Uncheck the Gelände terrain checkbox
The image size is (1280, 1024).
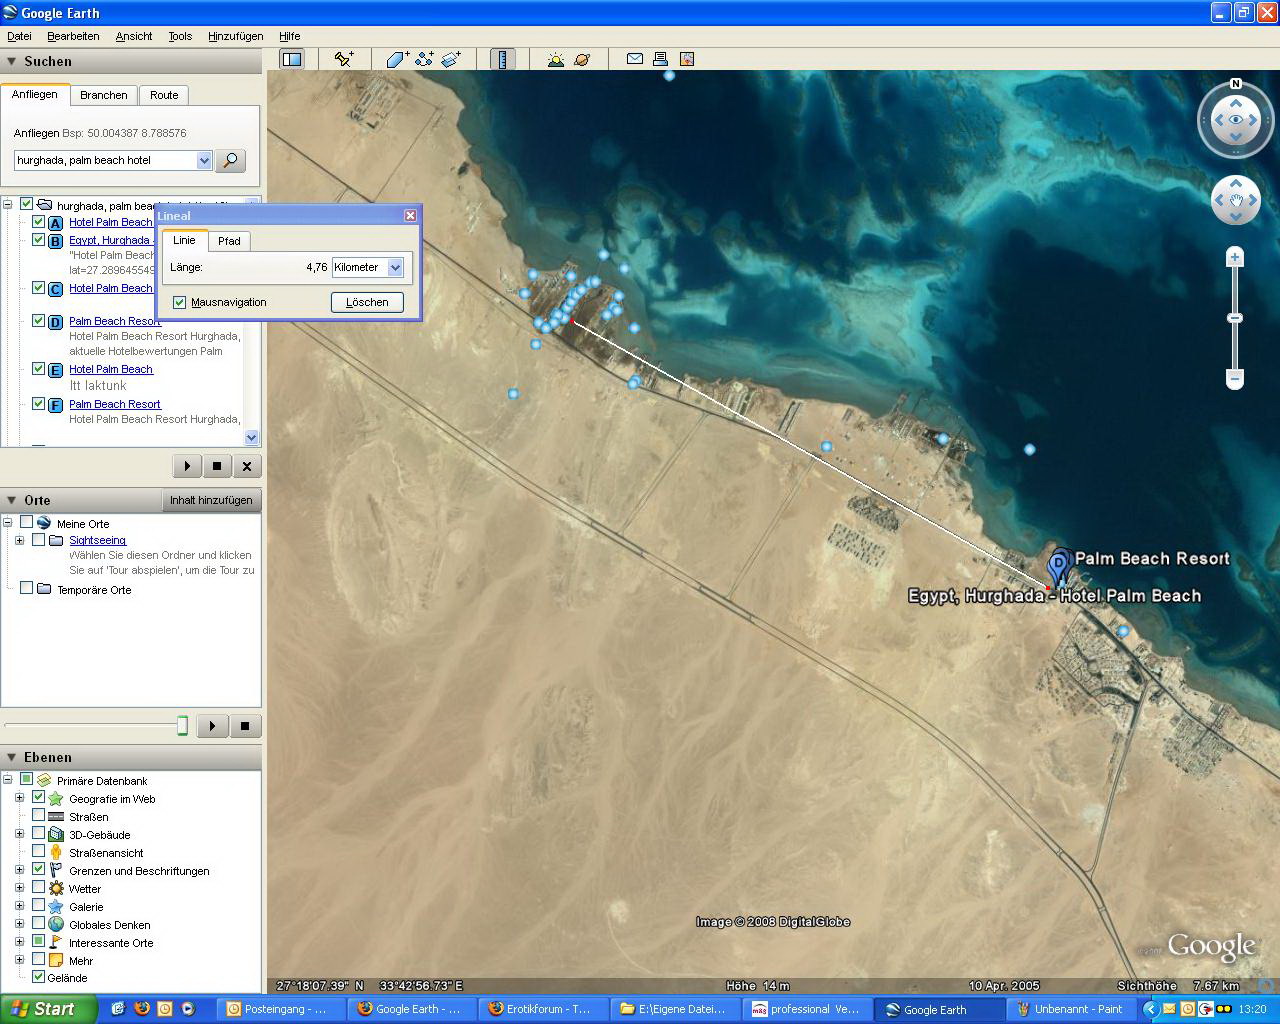tap(39, 977)
